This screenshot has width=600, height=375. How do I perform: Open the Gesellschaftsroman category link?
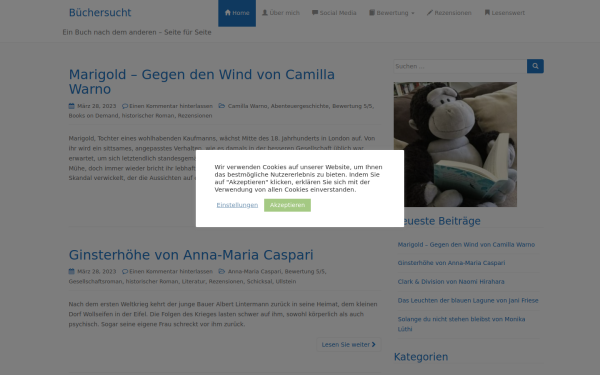(95, 282)
